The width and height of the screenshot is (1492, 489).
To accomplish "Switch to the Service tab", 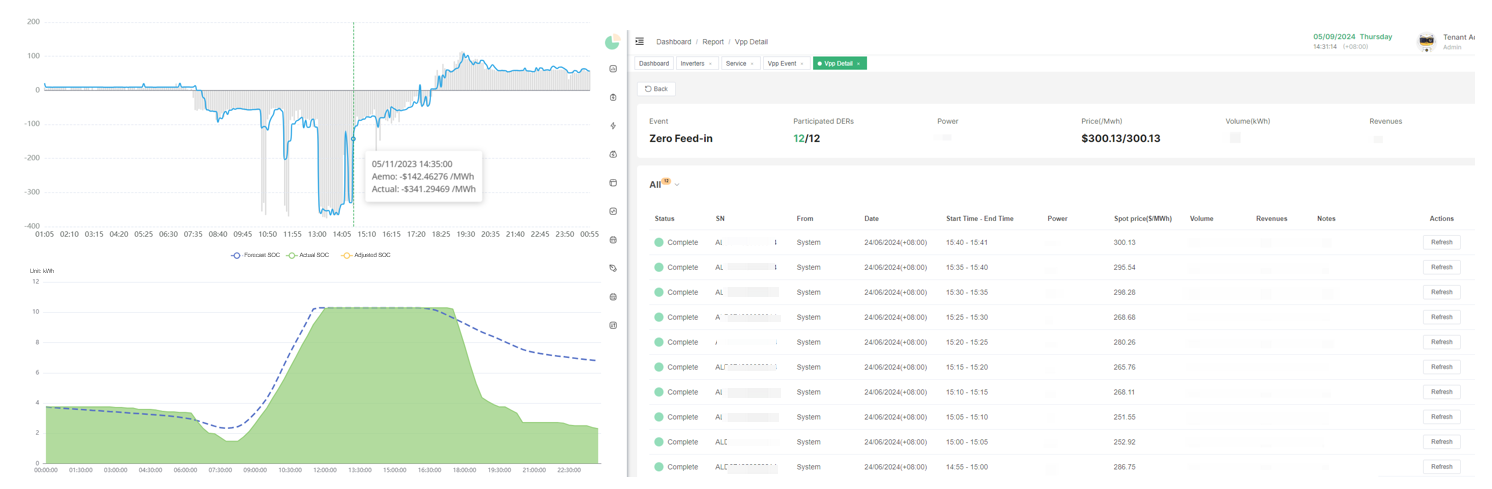I will click(x=740, y=63).
